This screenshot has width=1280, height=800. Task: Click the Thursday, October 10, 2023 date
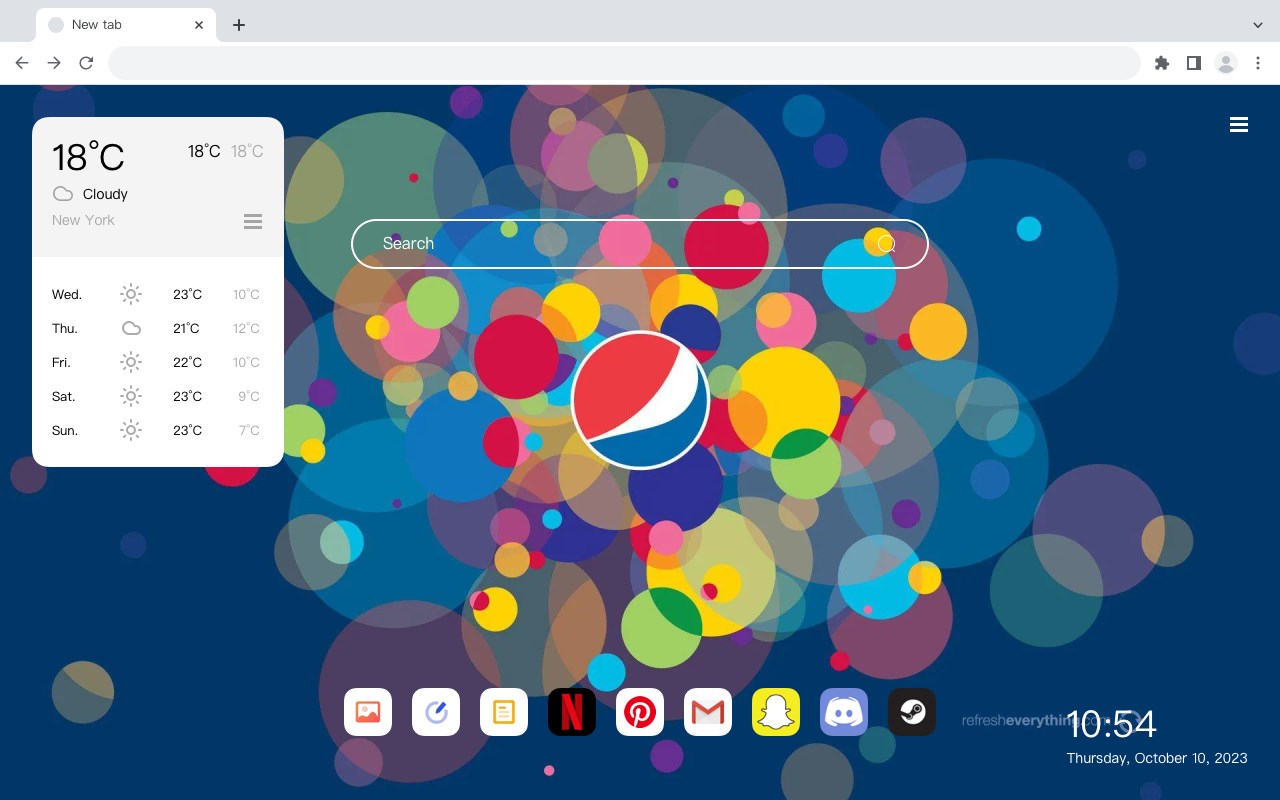1157,758
